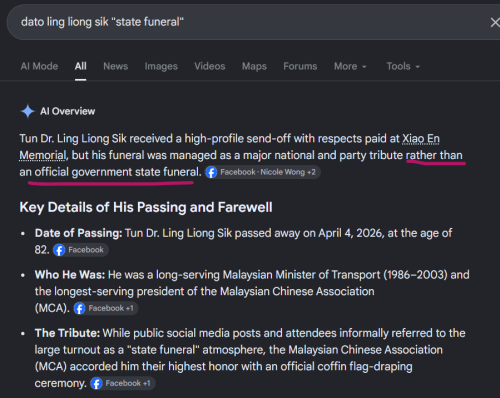Go to the Videos tab
This screenshot has width=500, height=398.
point(210,66)
